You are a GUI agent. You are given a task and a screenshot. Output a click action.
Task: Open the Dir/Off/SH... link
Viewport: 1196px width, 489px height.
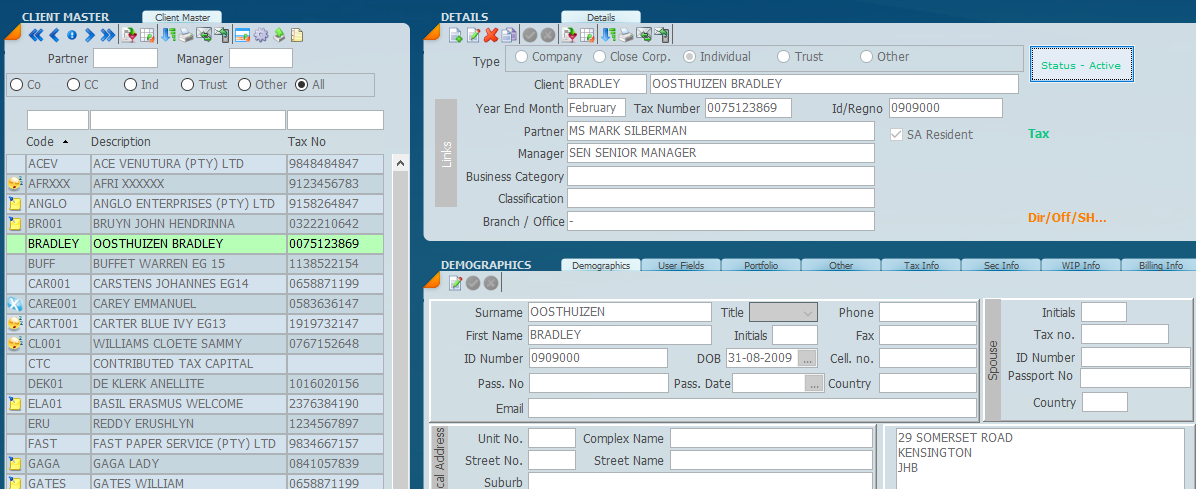(x=1067, y=218)
